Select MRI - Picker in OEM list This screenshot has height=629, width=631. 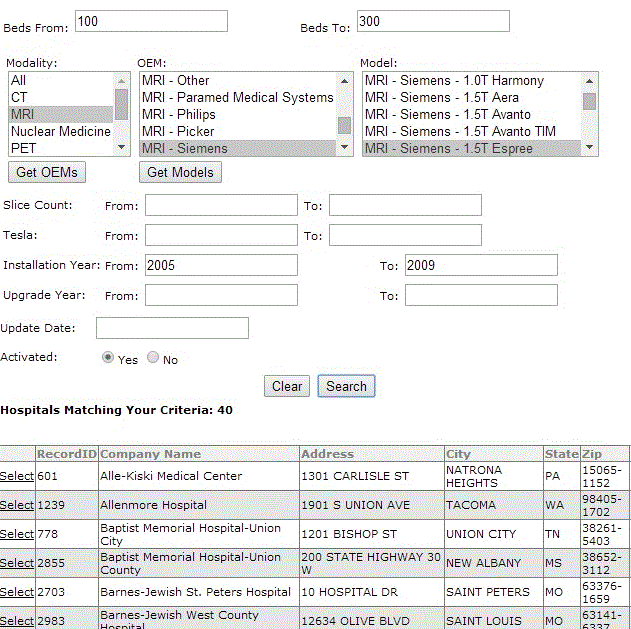pos(238,131)
